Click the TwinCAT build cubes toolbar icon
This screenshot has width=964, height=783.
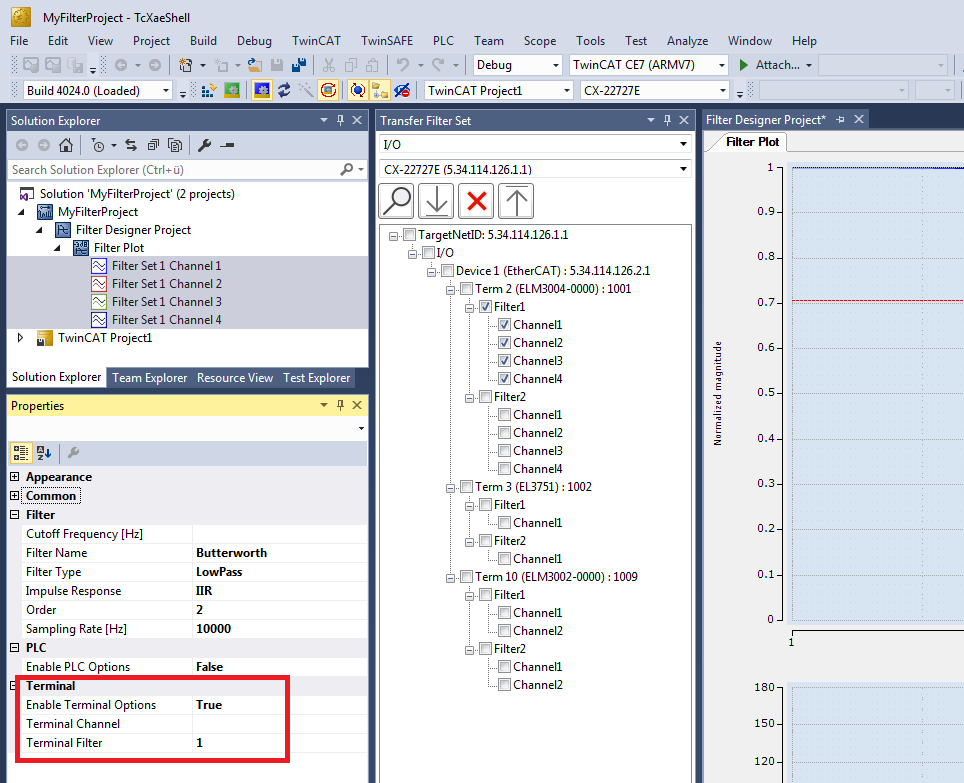[x=209, y=91]
